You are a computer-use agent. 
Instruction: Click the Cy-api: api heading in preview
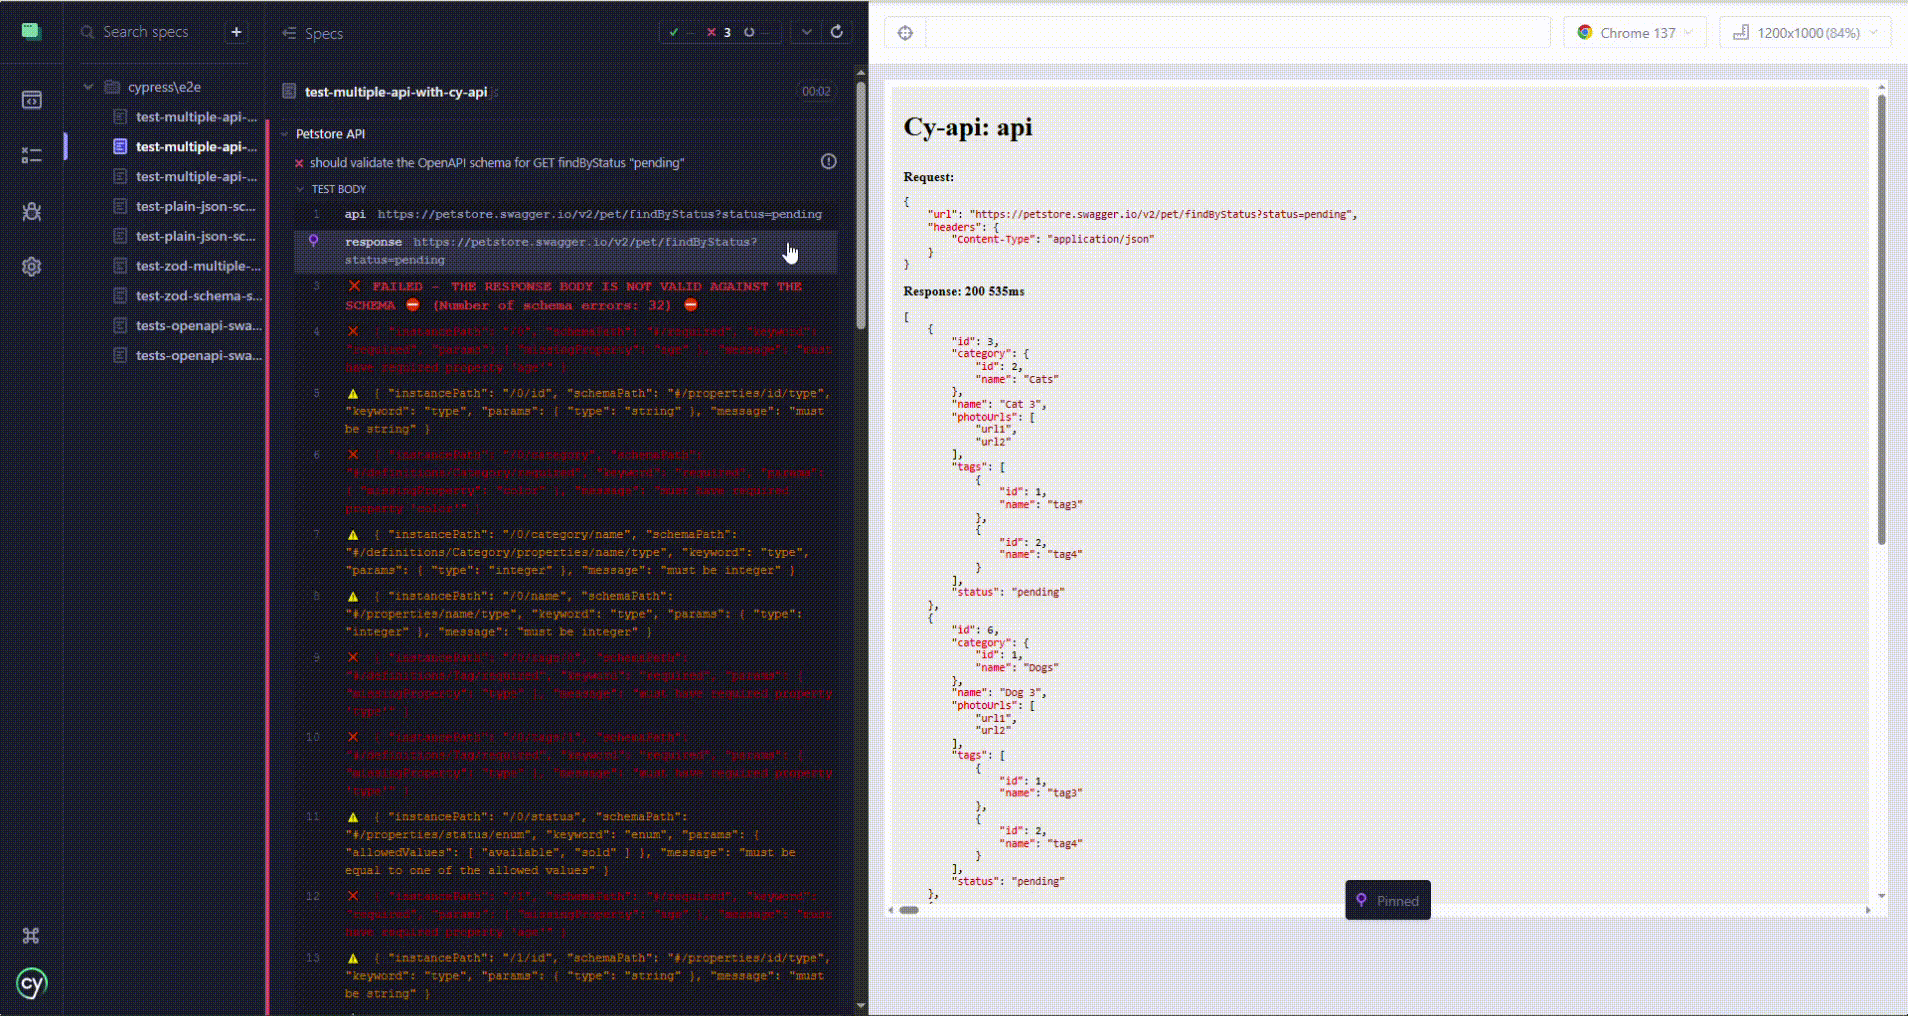coord(968,127)
